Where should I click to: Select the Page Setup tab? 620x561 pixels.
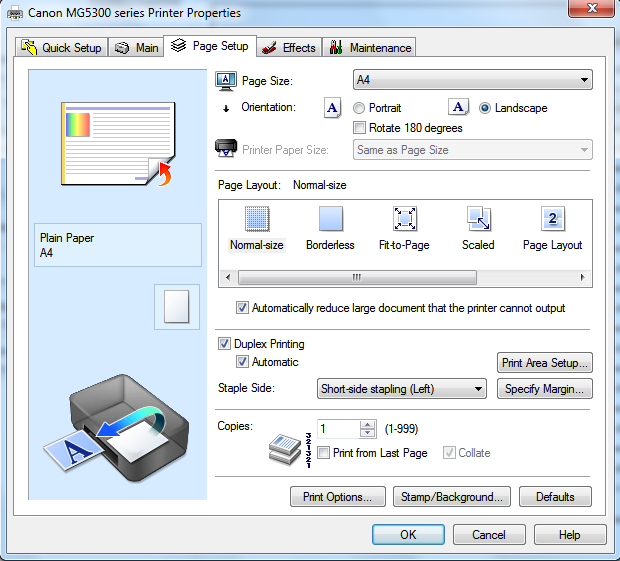point(210,46)
